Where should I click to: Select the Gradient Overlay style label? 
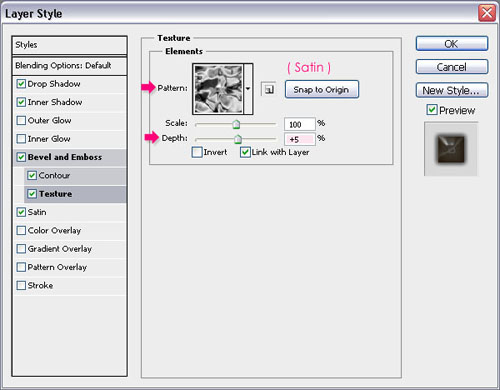click(x=60, y=249)
